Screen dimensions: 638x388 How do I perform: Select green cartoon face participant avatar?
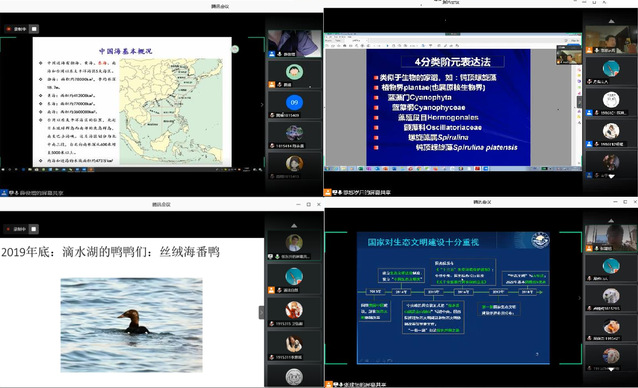(294, 72)
